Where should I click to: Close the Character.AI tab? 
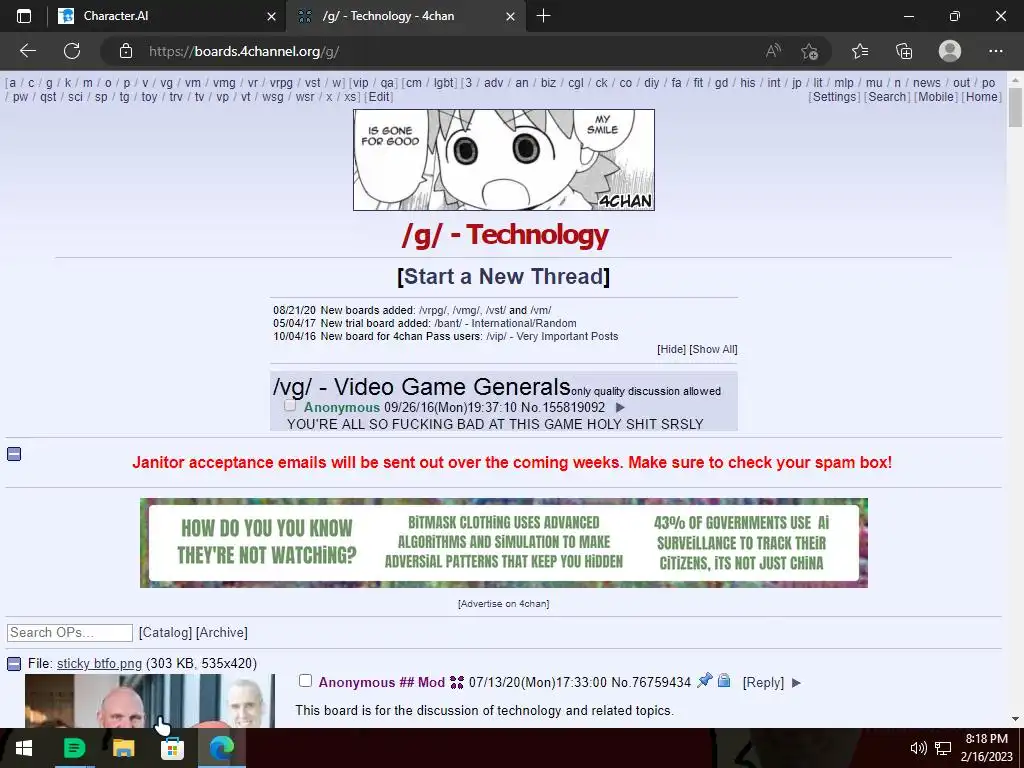click(x=271, y=16)
